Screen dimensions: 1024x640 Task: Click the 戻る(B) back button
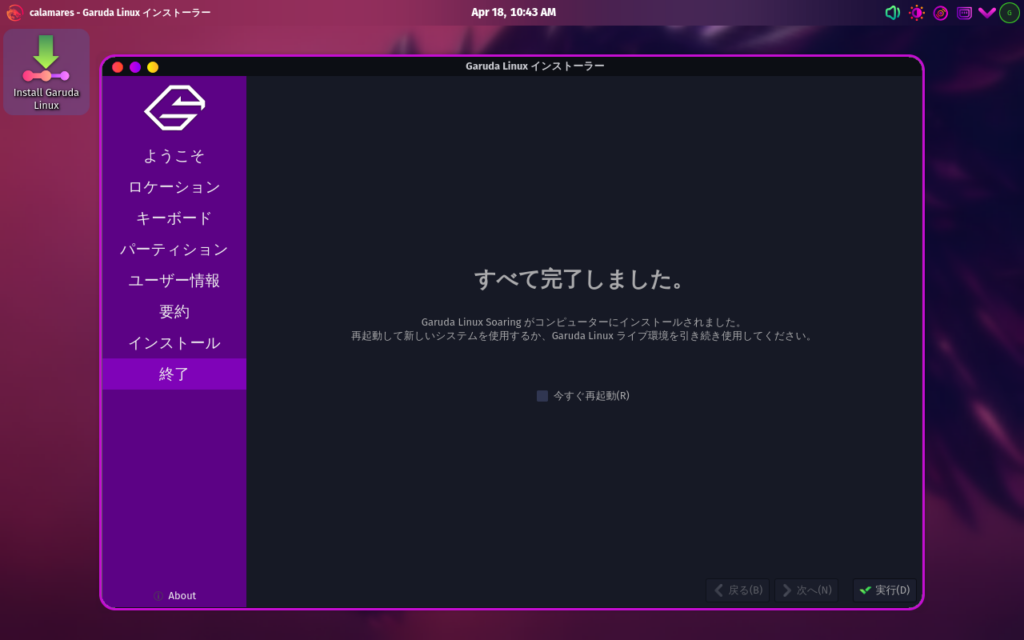[x=737, y=590]
